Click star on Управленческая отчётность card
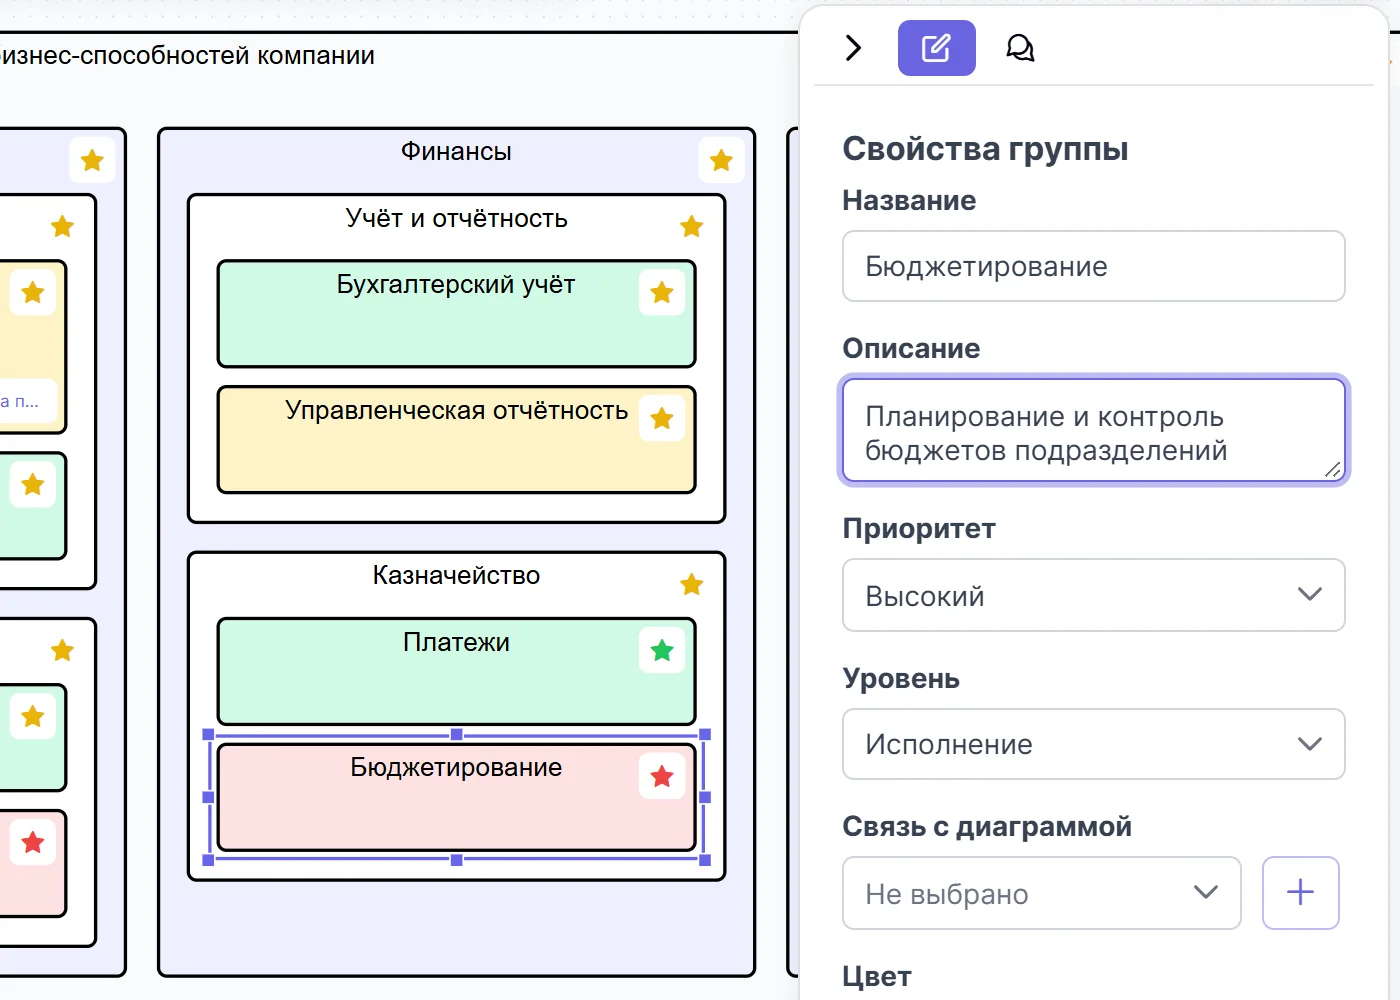Image resolution: width=1400 pixels, height=1000 pixels. (662, 419)
